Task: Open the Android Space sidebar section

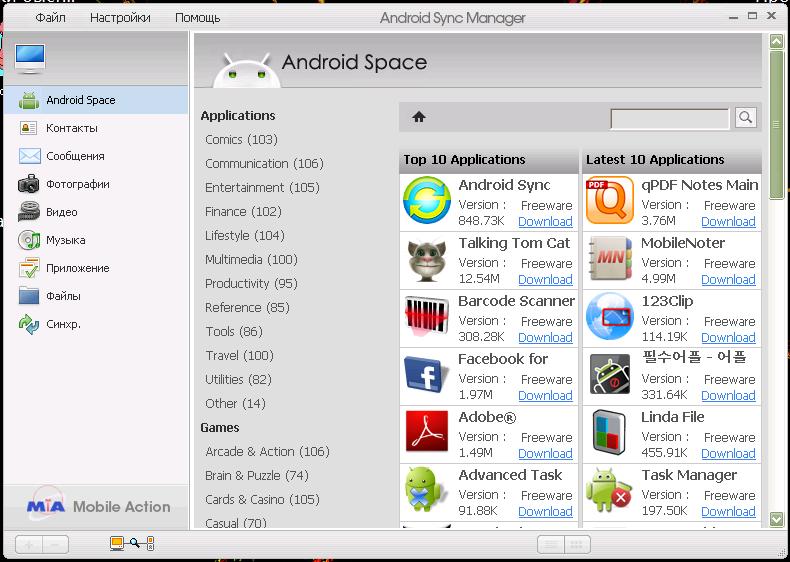Action: click(96, 100)
